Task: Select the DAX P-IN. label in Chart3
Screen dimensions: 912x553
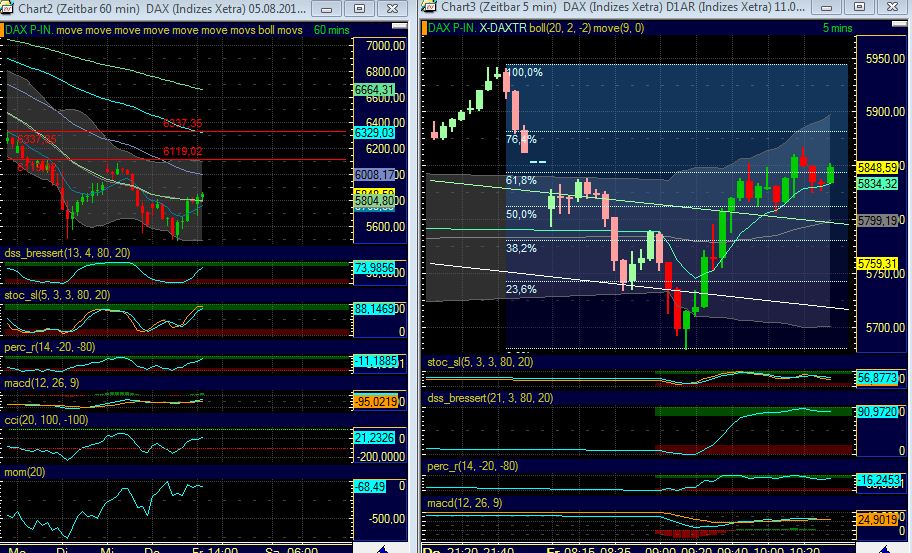Action: [x=453, y=27]
